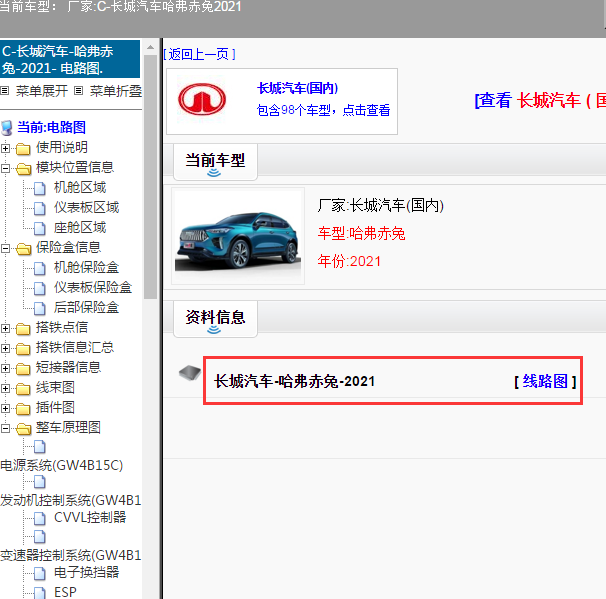Image resolution: width=606 pixels, height=599 pixels.
Task: Click the folder icon of 使用说明
Action: [23, 148]
